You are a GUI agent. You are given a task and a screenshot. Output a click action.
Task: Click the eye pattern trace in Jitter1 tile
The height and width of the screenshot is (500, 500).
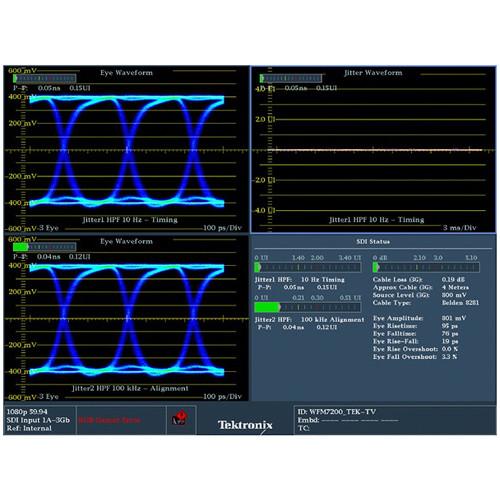click(127, 150)
